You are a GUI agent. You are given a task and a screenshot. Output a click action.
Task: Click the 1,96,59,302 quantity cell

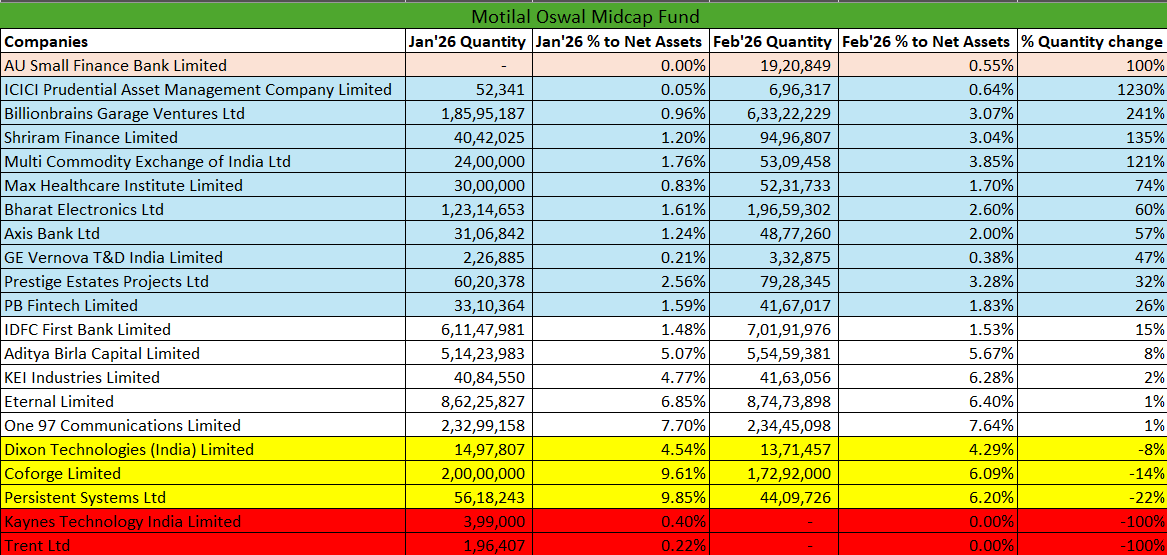(x=774, y=209)
